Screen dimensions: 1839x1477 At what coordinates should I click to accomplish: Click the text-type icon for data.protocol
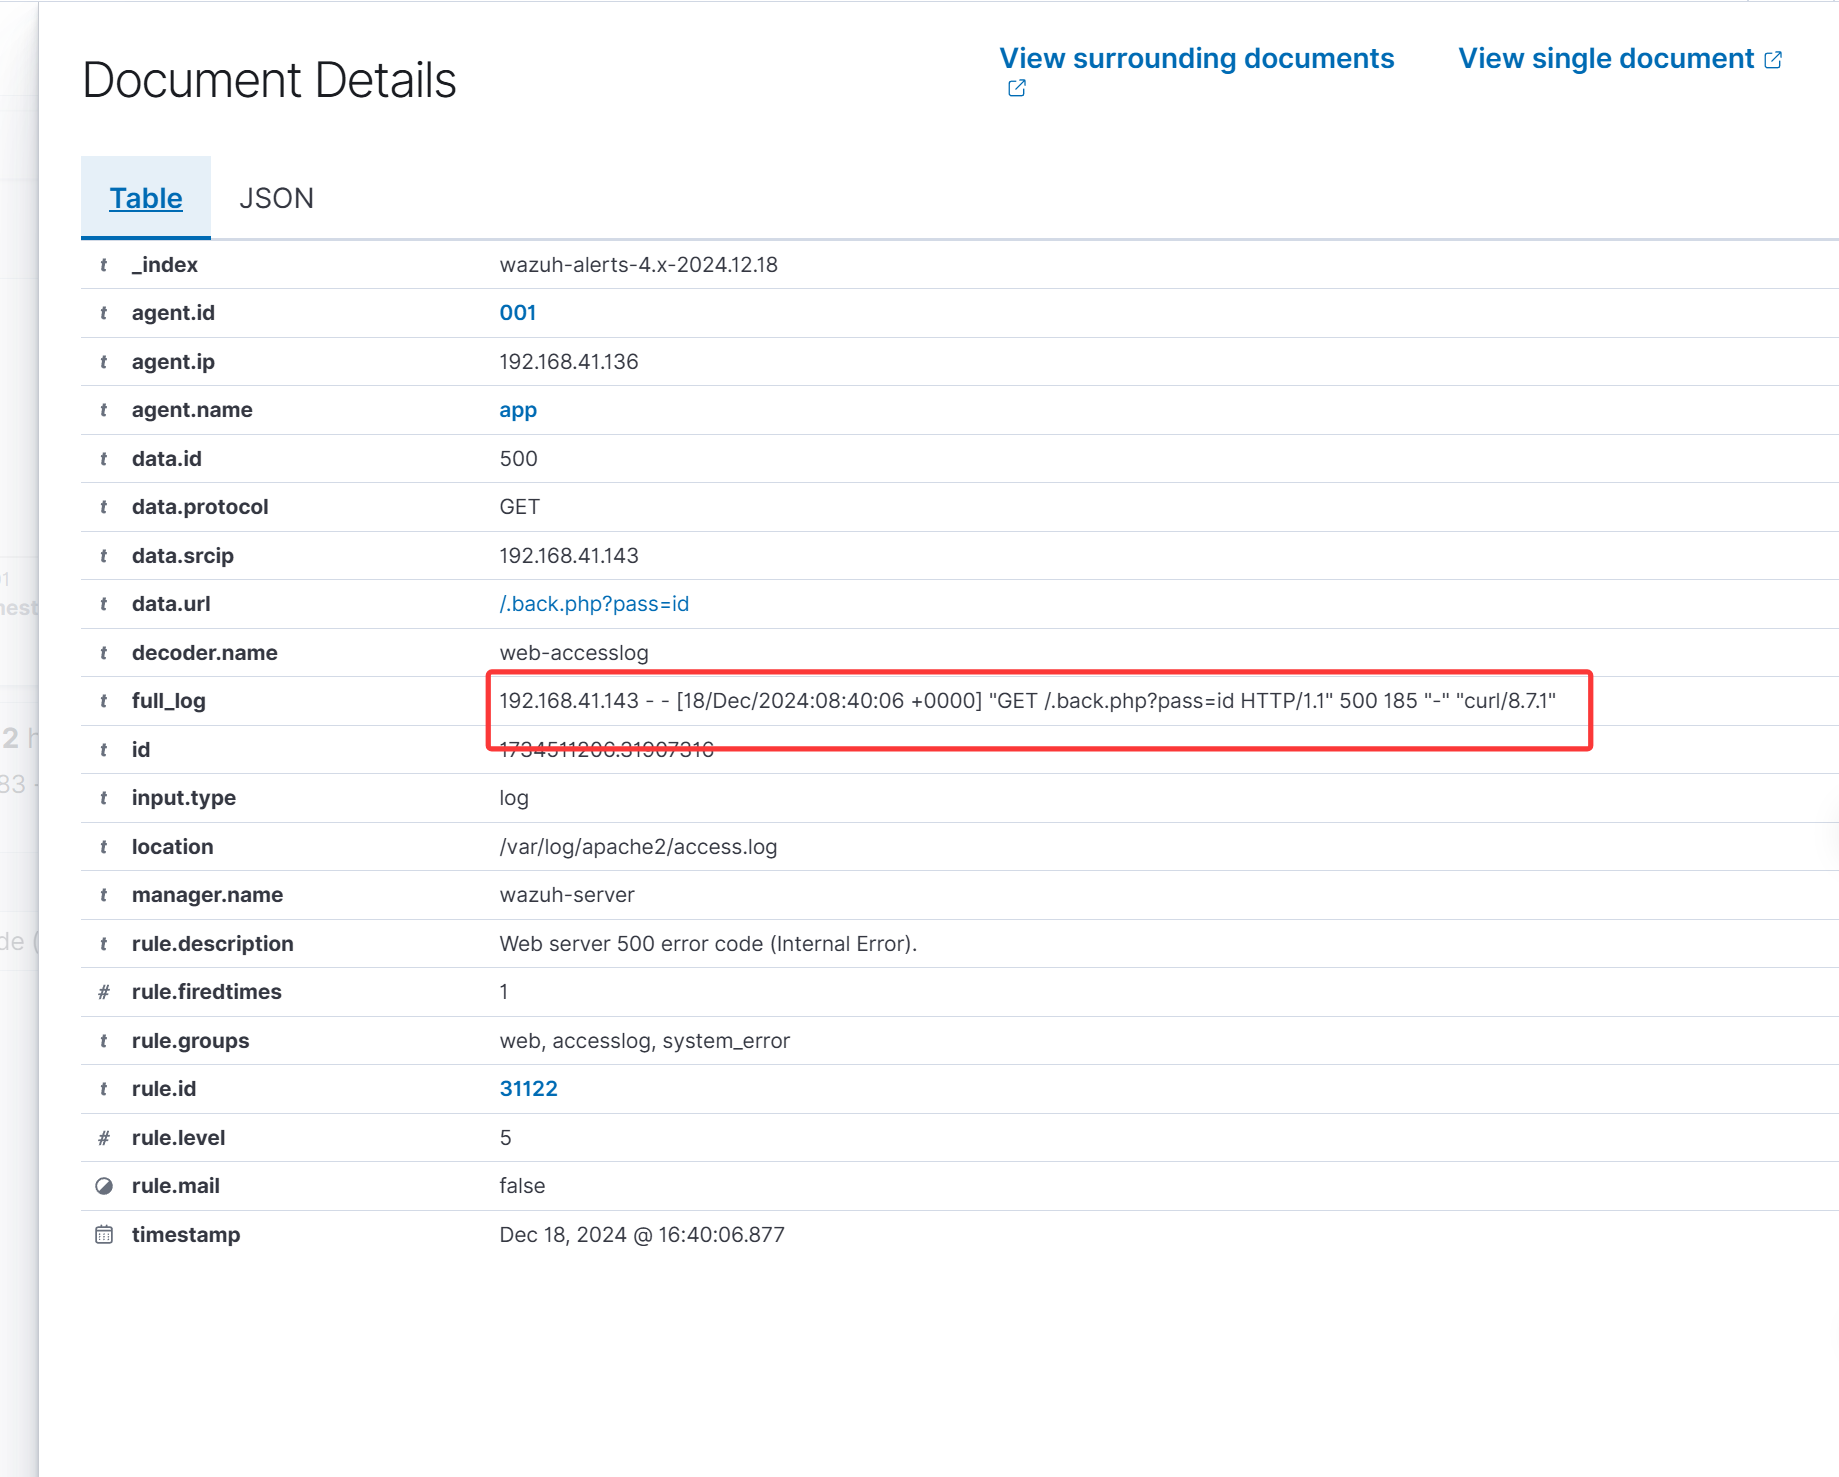click(103, 507)
